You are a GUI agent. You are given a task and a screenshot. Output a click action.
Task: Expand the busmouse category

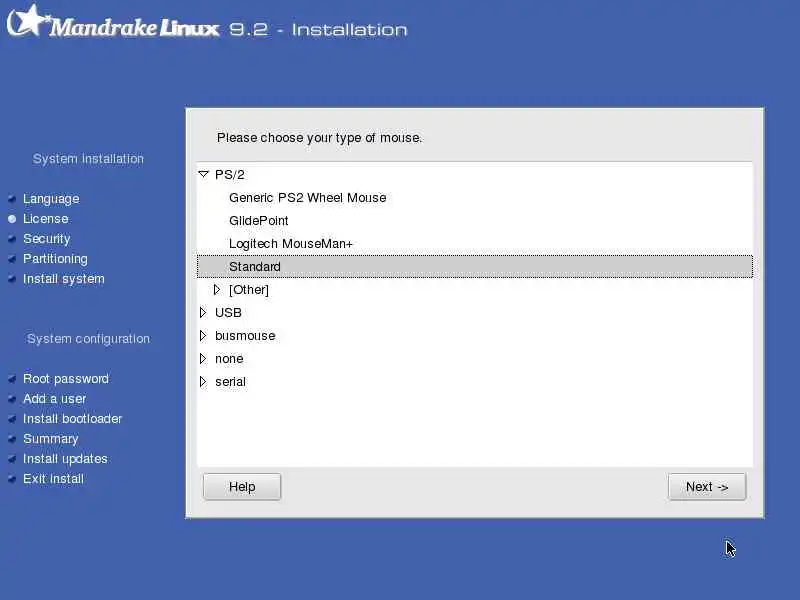[203, 336]
